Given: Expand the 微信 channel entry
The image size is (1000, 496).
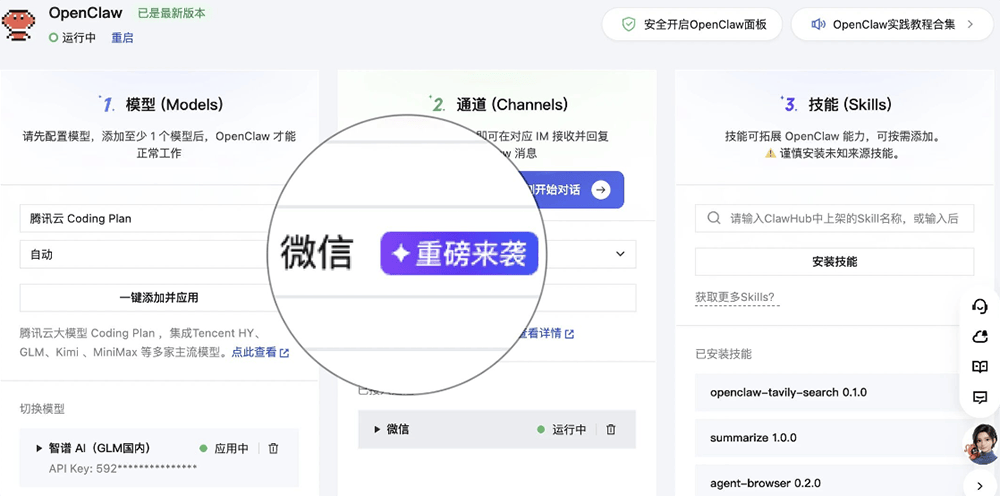Looking at the screenshot, I should point(377,429).
